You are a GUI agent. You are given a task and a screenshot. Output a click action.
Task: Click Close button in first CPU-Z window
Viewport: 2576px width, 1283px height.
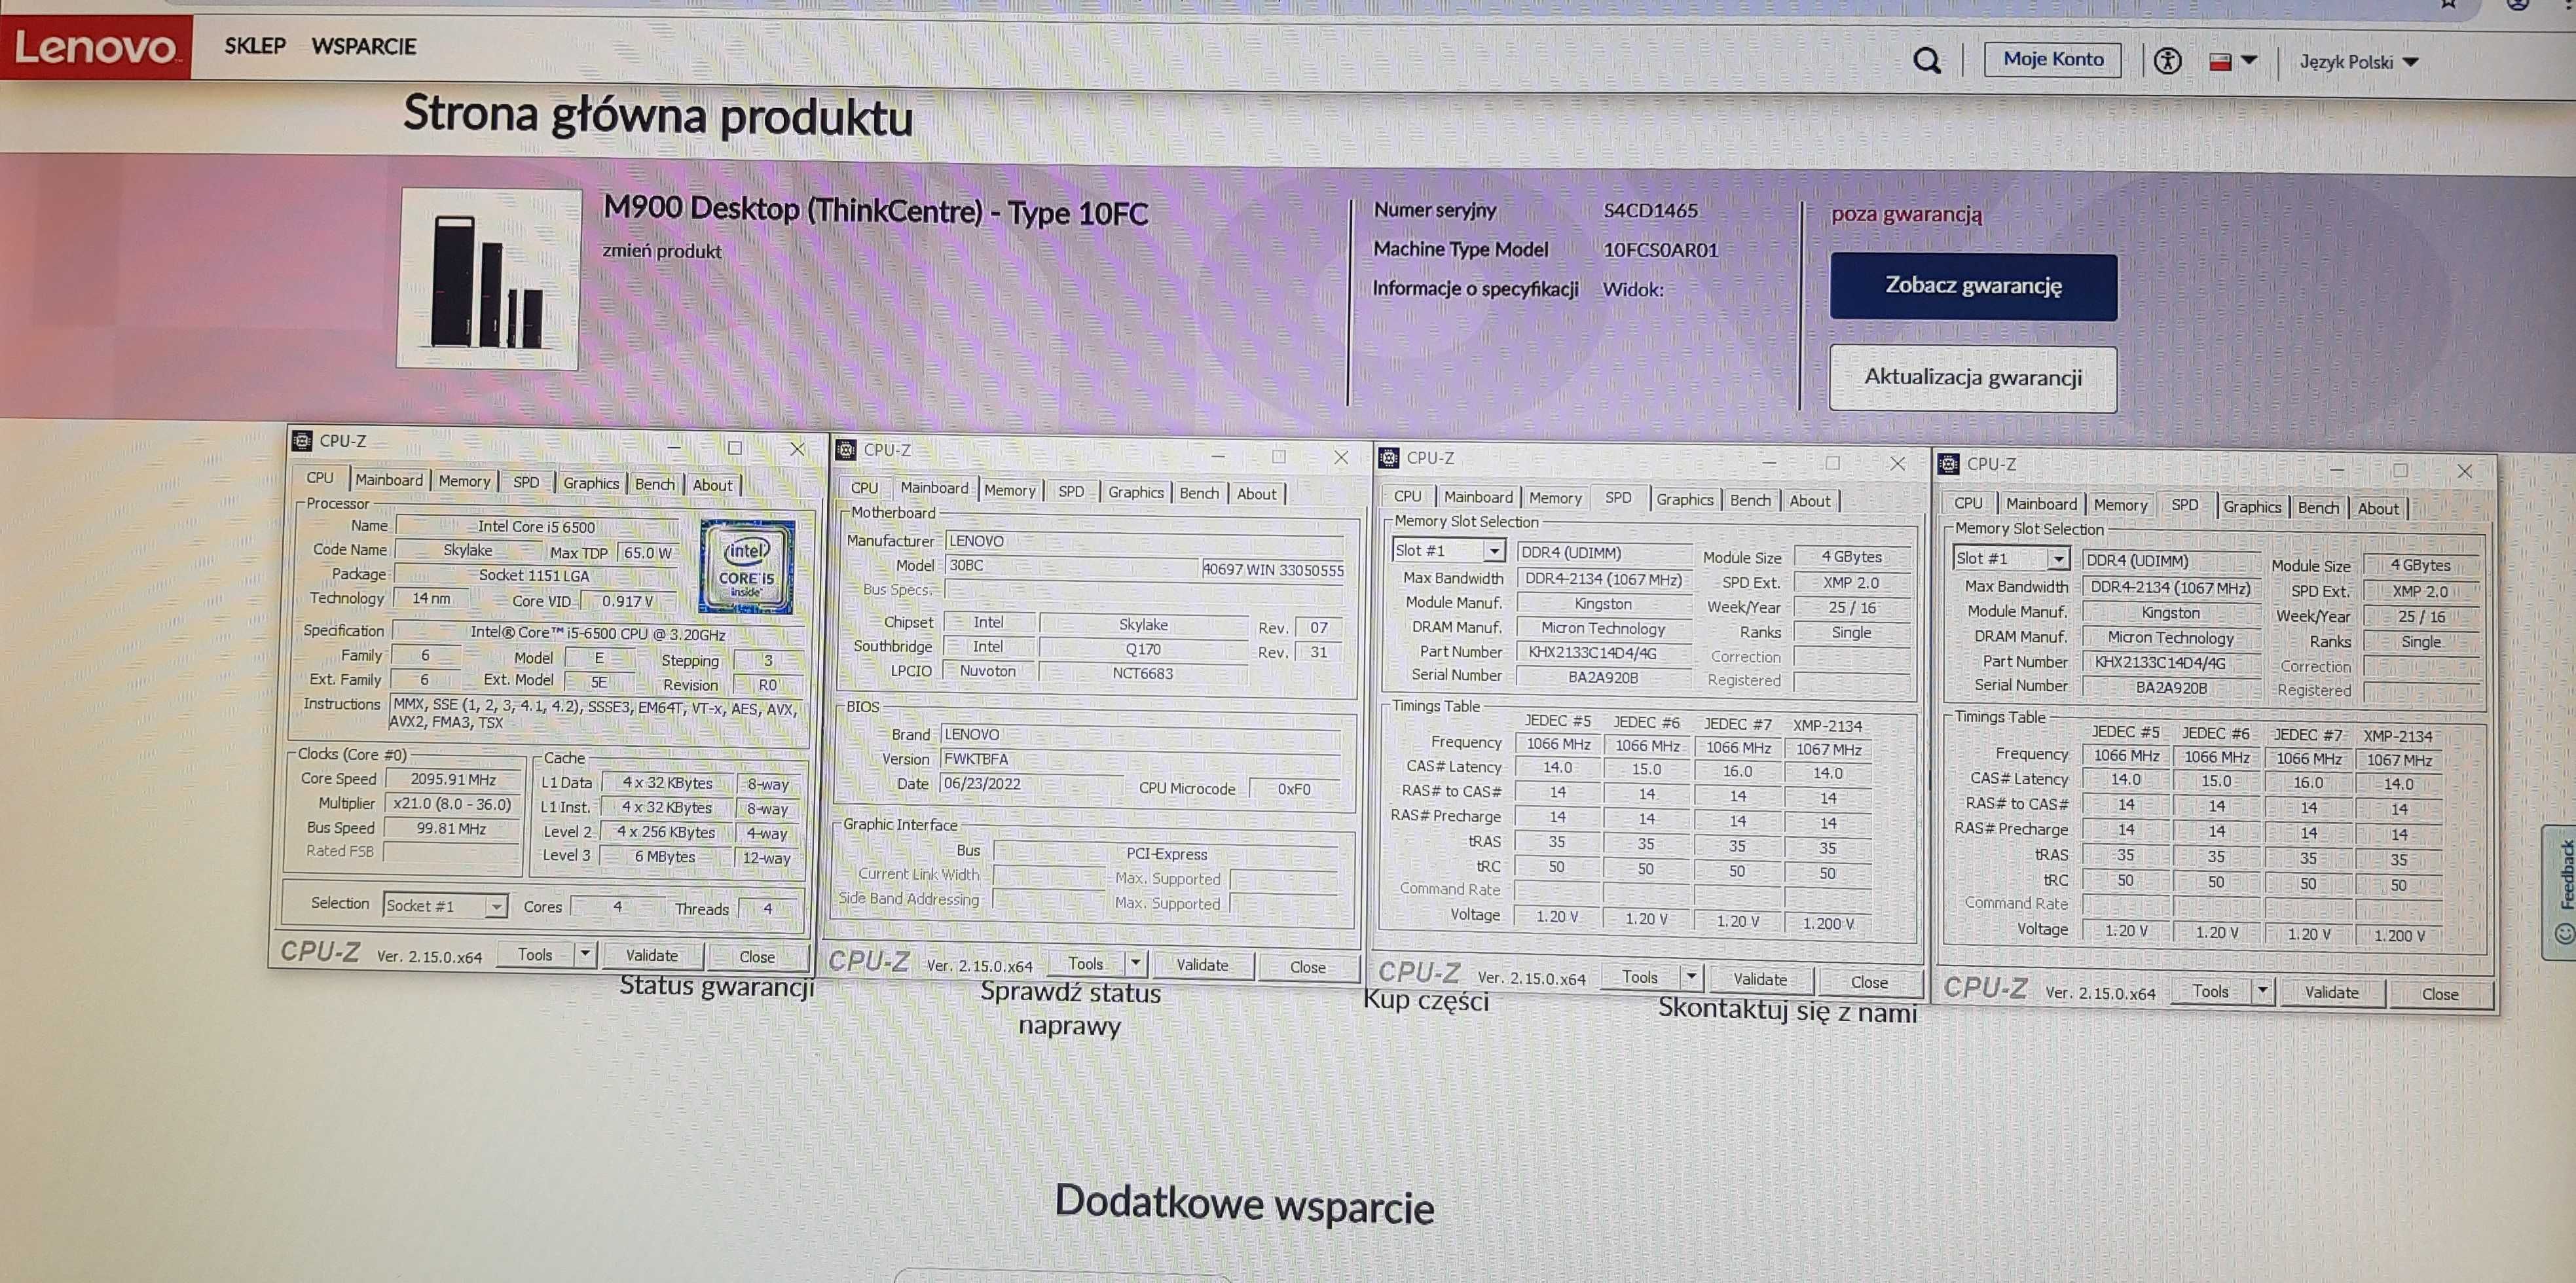[757, 957]
